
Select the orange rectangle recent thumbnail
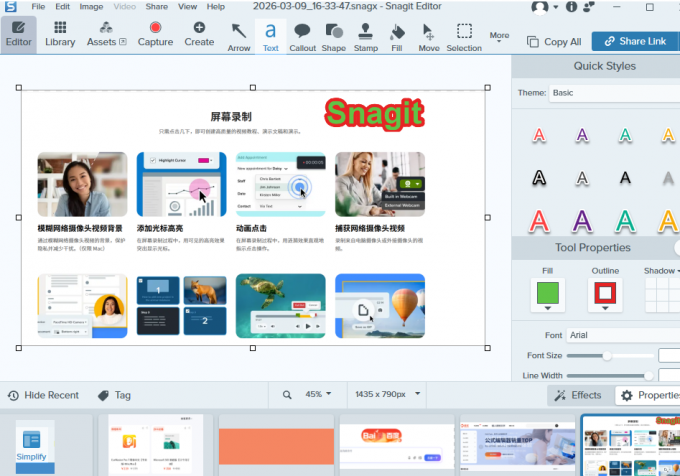[276, 447]
